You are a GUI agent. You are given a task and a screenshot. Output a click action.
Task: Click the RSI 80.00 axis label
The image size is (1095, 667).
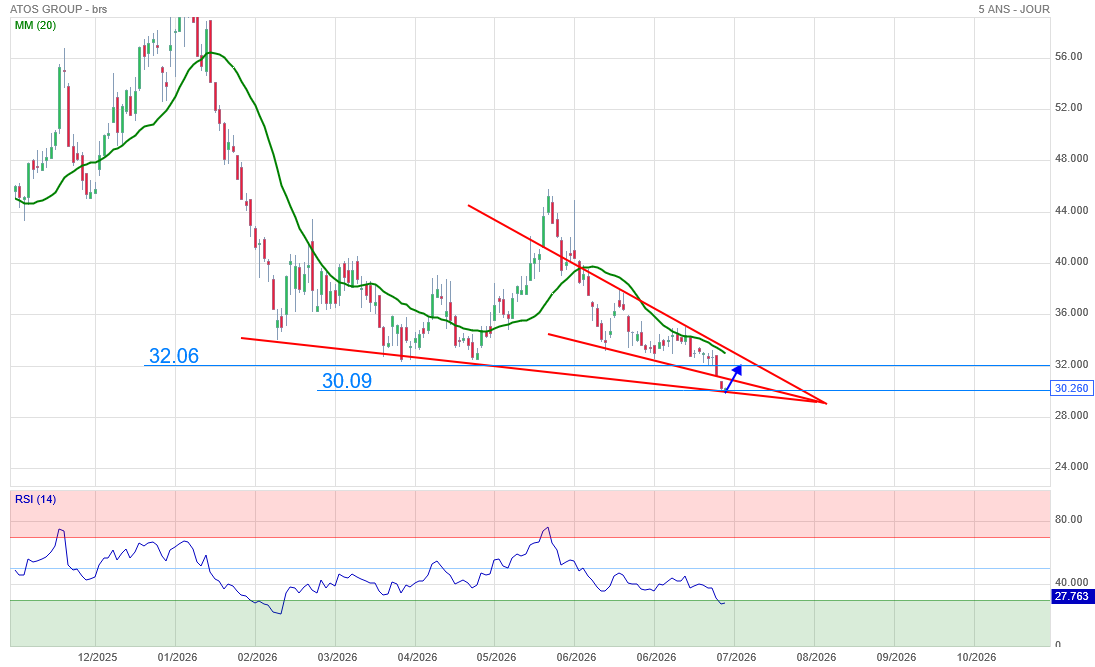pos(1068,520)
